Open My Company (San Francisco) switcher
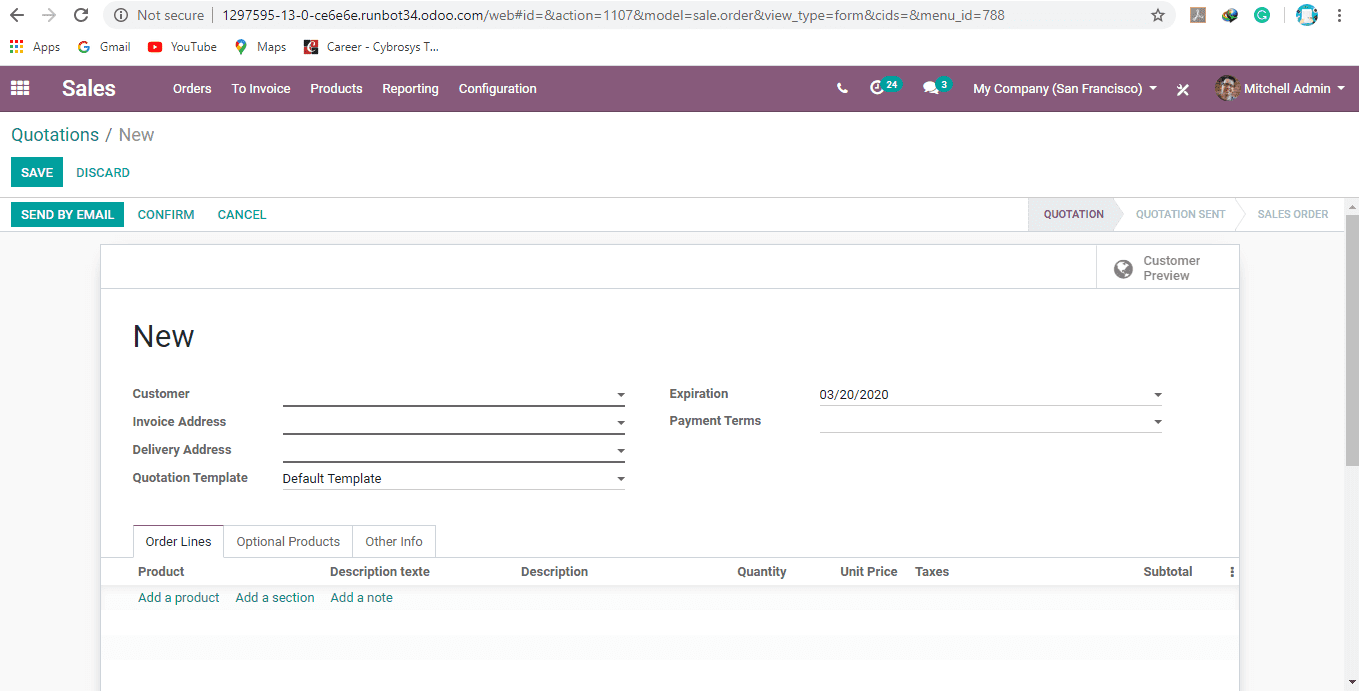Image resolution: width=1359 pixels, height=691 pixels. point(1065,89)
